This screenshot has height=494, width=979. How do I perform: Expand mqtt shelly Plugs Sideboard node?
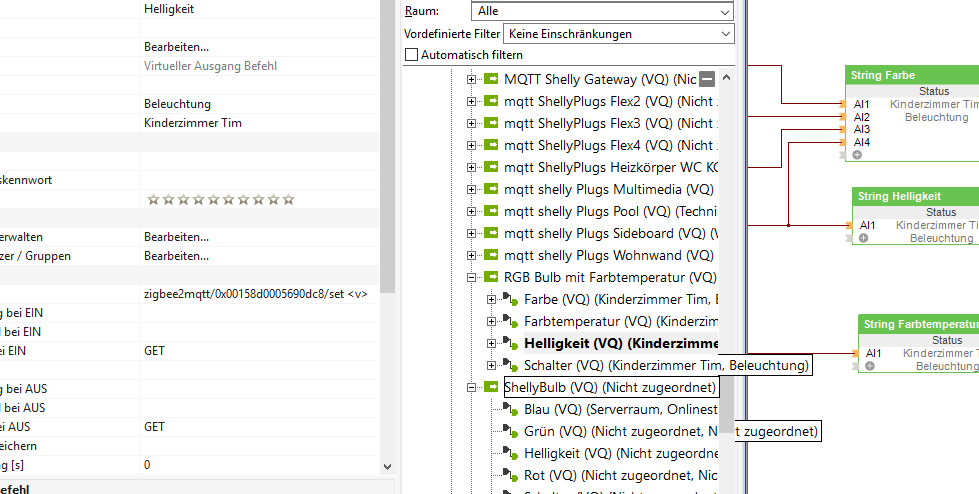471,234
